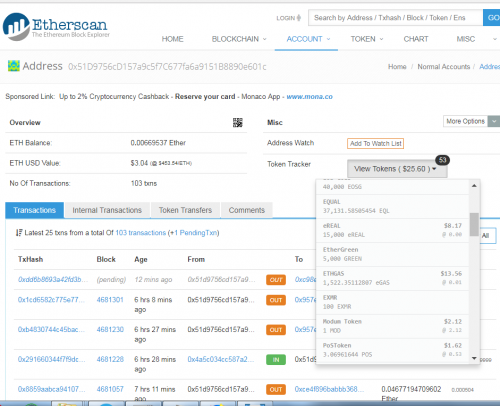Screen dimensions: 500x406
Task: Open pending transaction hash 0xdd6b8693a42fd3b
Action: [x=53, y=280]
